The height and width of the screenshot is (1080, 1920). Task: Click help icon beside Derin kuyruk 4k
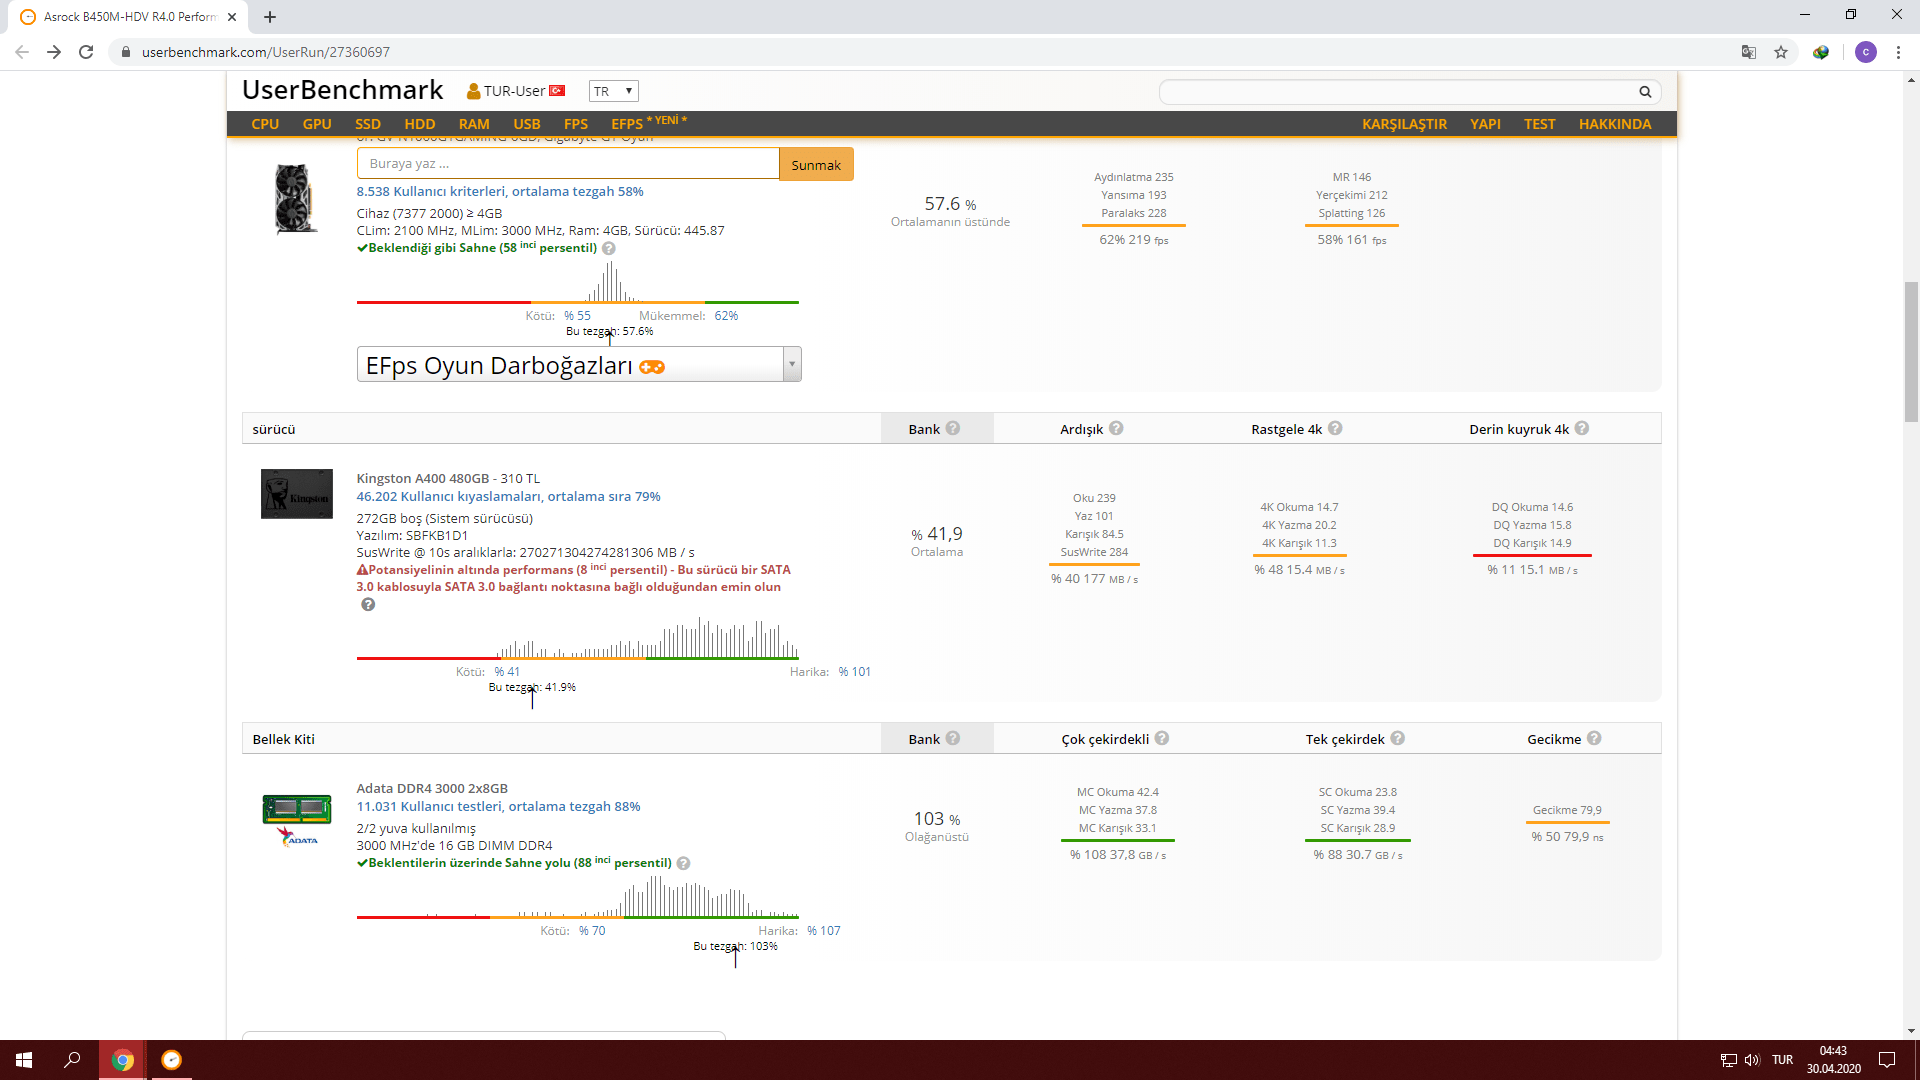(1582, 428)
